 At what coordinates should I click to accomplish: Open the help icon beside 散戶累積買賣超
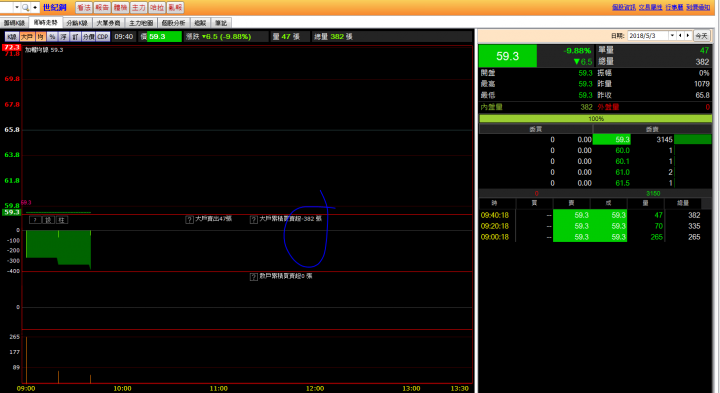pos(253,277)
